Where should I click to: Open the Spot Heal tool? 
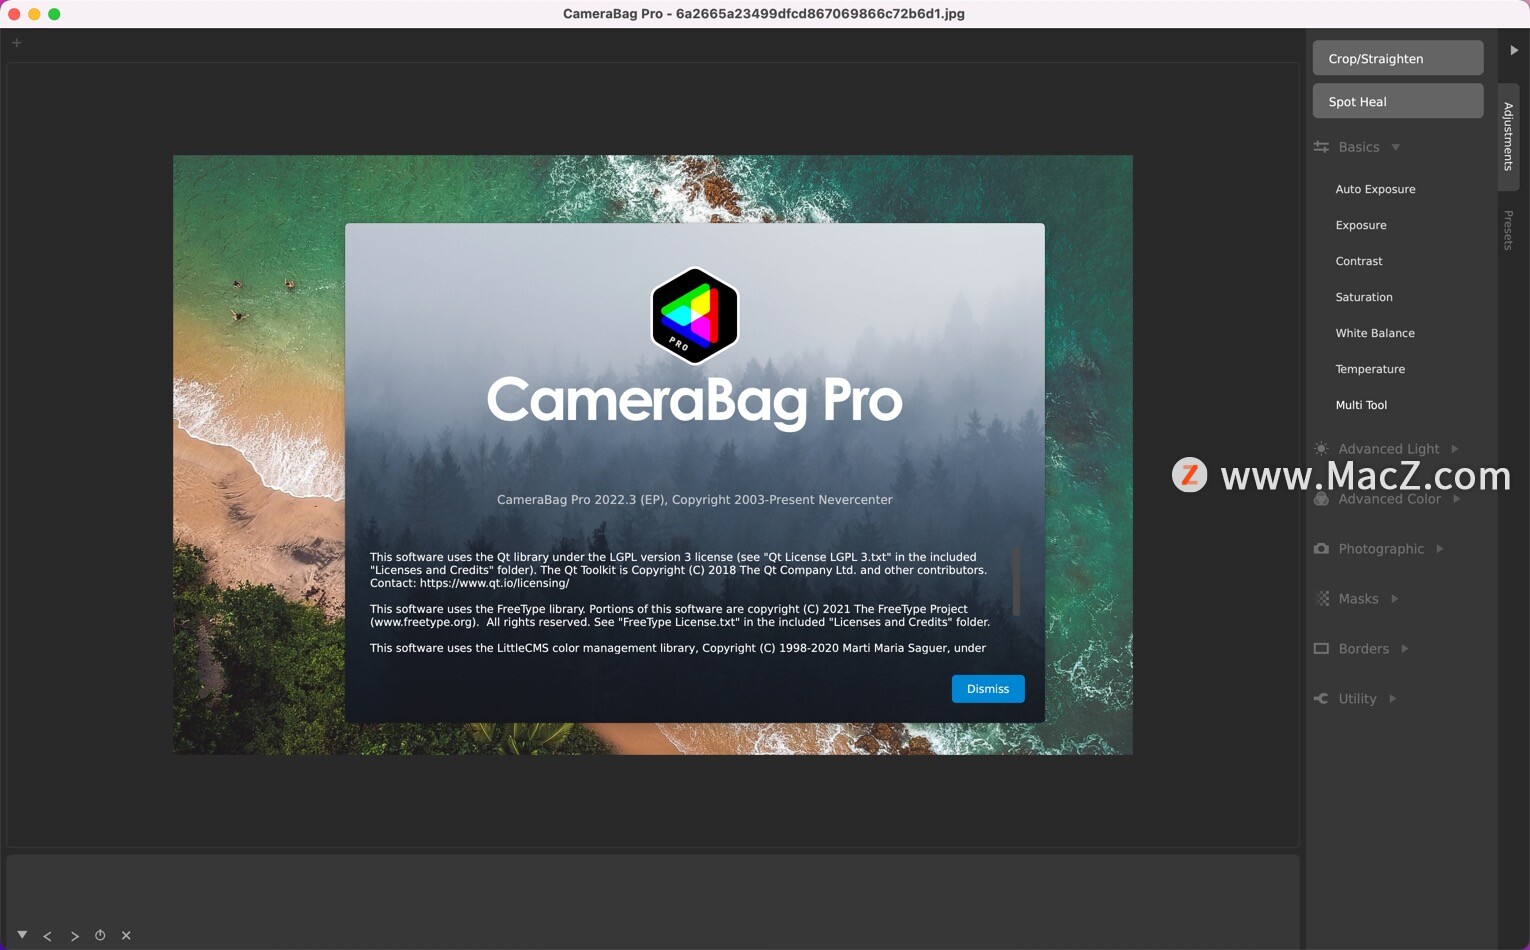click(1398, 101)
